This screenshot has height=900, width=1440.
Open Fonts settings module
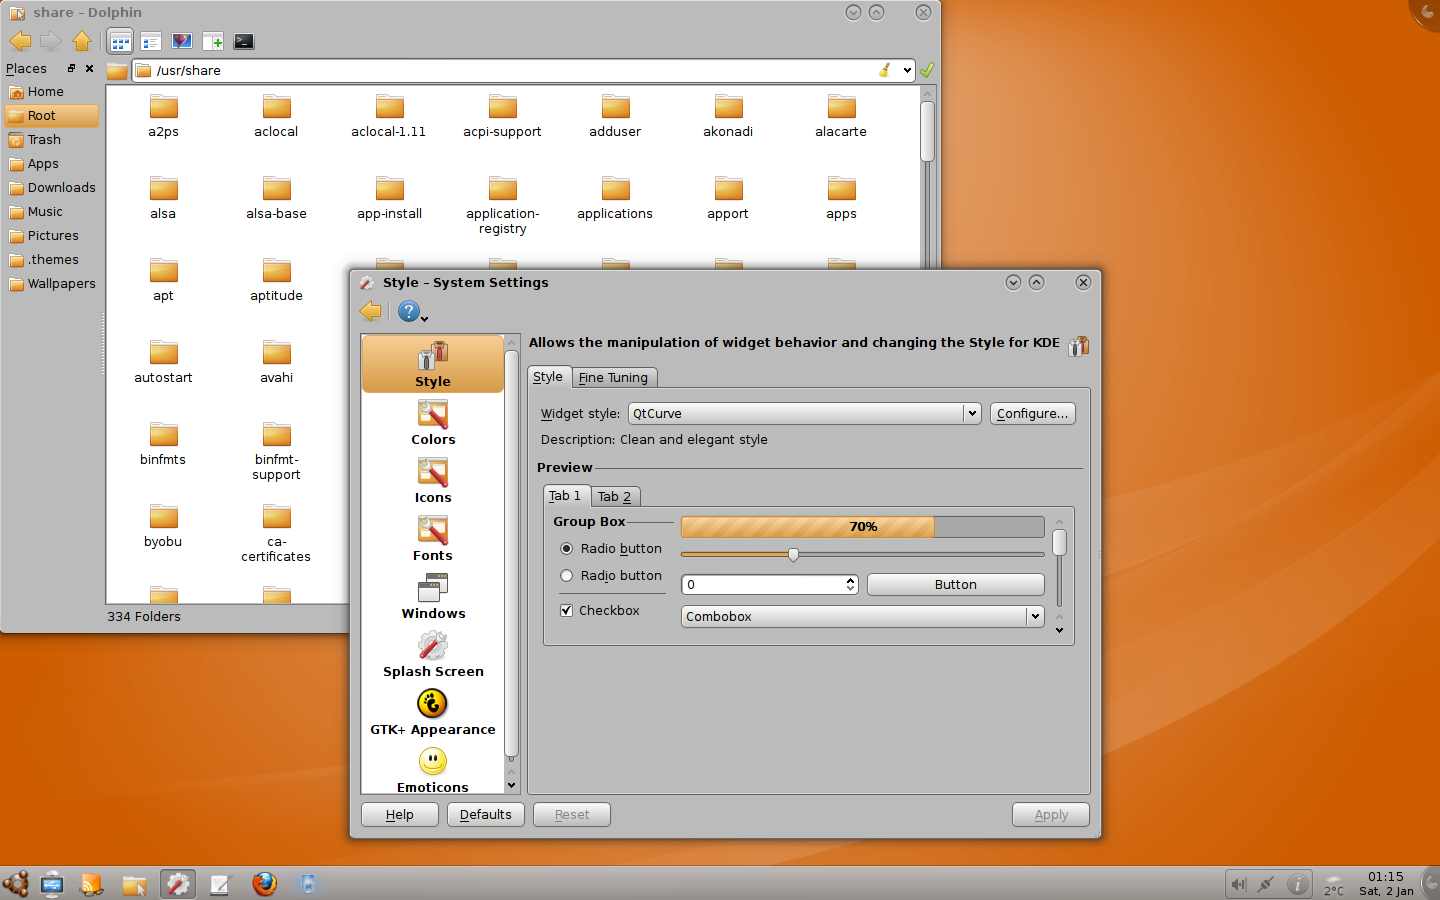pos(433,538)
